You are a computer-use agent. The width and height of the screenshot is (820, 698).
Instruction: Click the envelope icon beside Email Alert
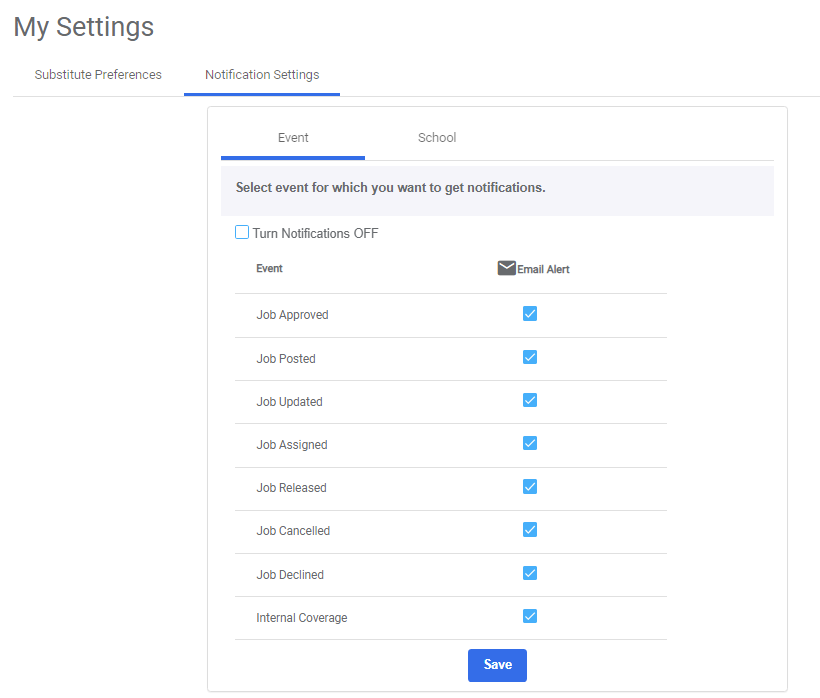pos(506,268)
